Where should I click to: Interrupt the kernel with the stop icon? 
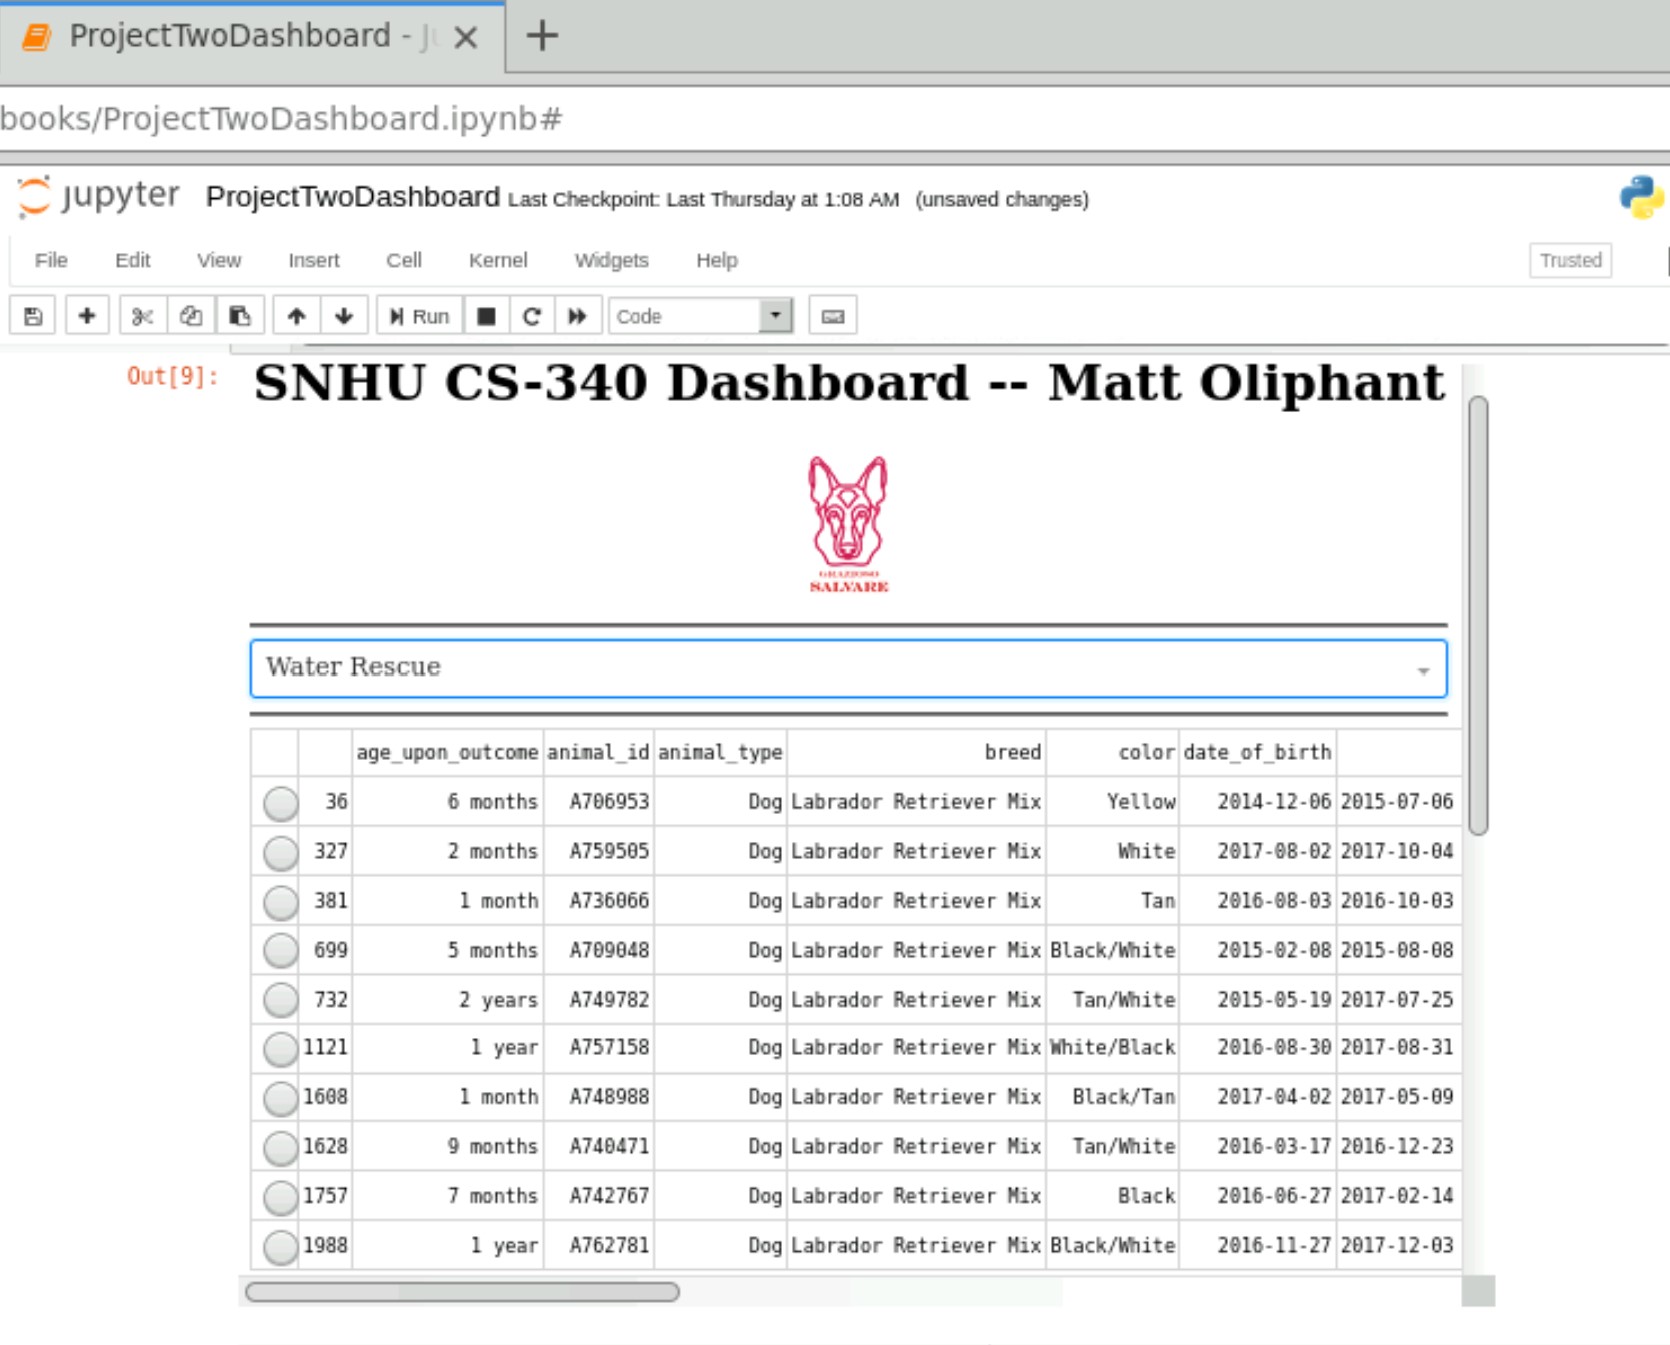pos(487,315)
